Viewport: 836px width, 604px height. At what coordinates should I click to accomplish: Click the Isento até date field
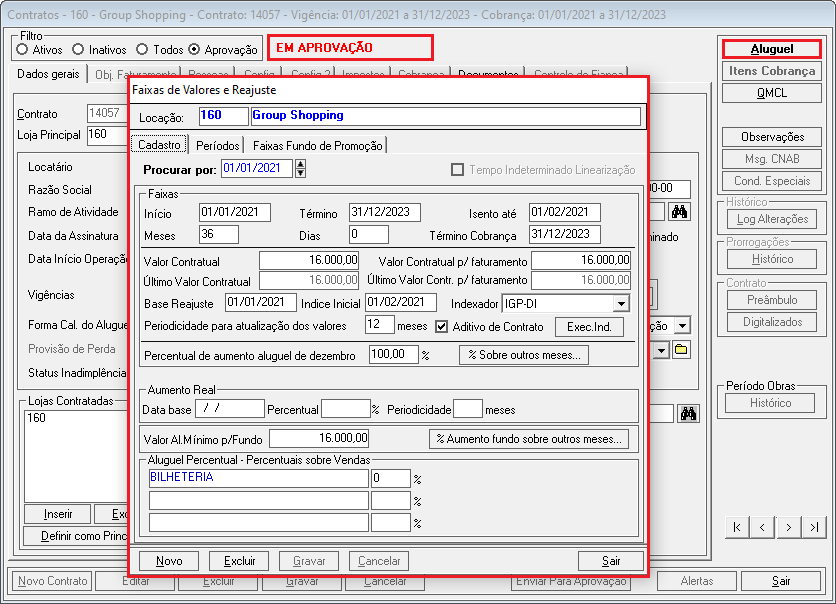point(565,212)
